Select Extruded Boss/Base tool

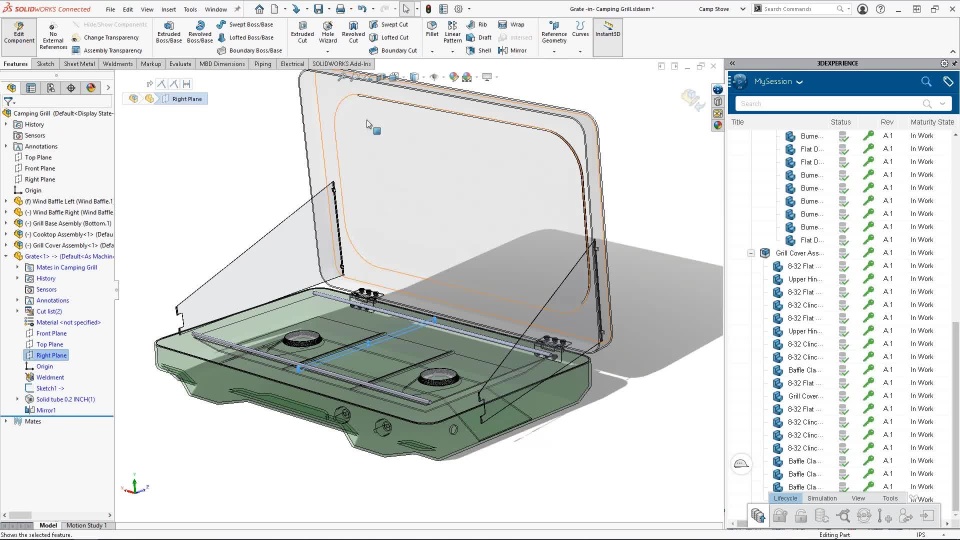click(x=168, y=33)
